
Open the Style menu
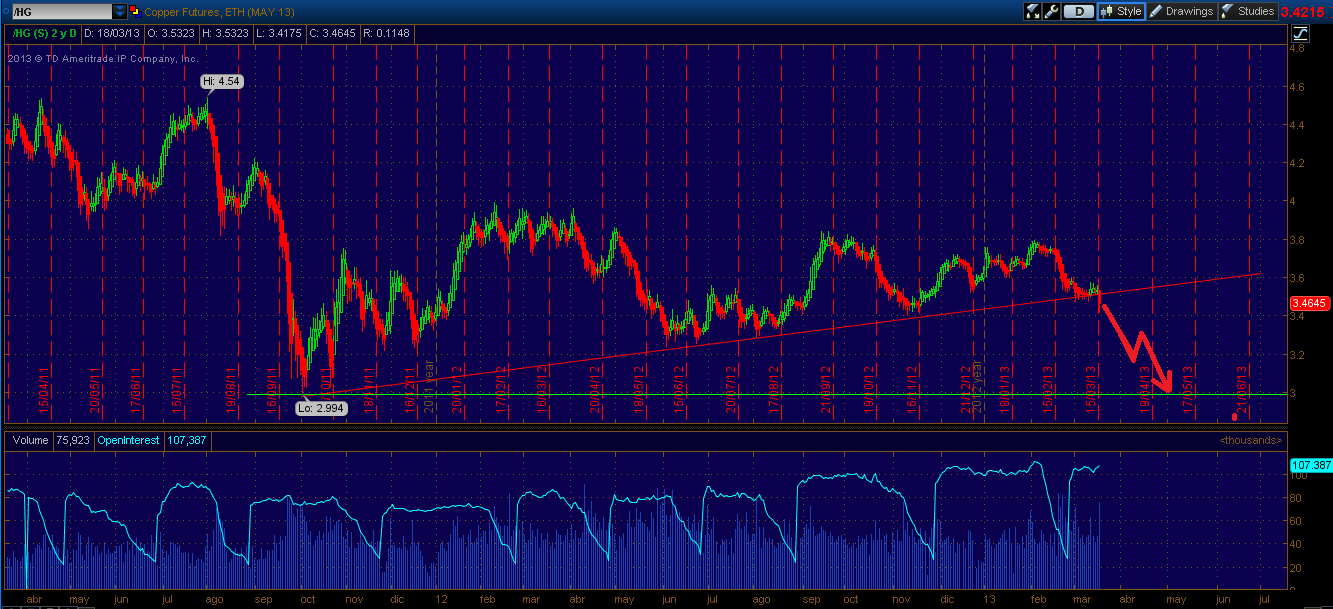tap(1121, 11)
